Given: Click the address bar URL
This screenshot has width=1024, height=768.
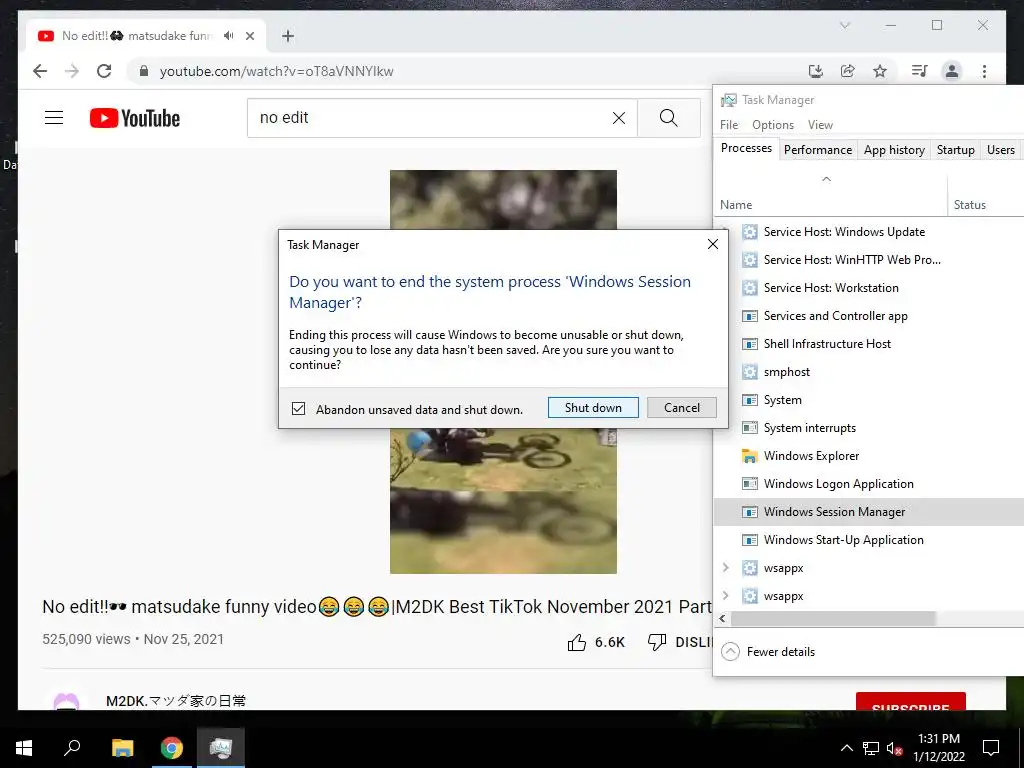Looking at the screenshot, I should [276, 71].
